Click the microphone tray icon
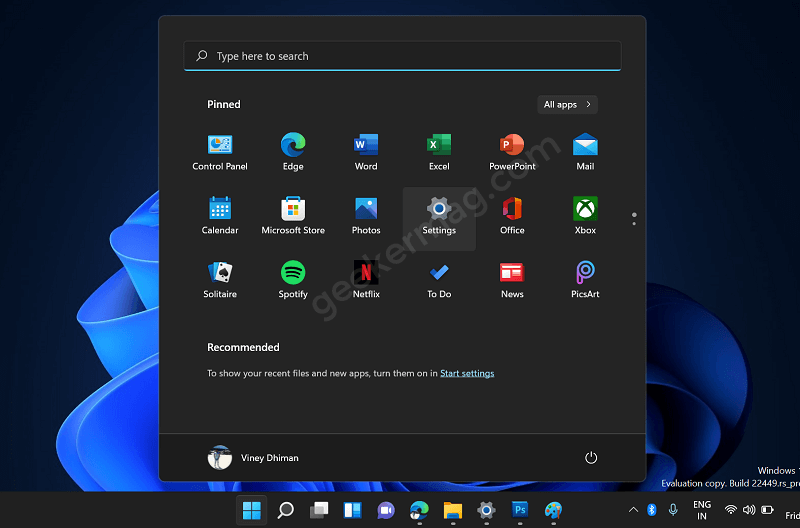The height and width of the screenshot is (528, 800). coord(673,509)
